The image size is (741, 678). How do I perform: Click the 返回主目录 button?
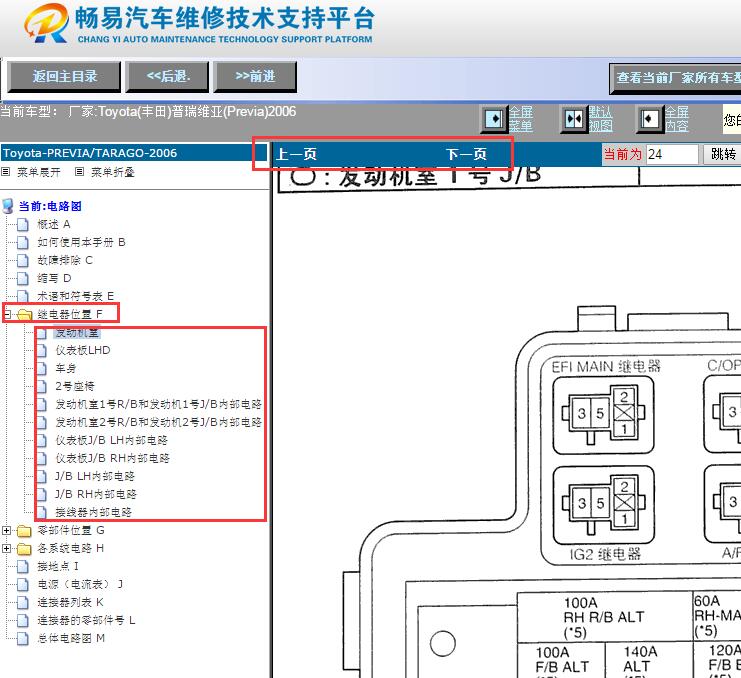(x=64, y=77)
